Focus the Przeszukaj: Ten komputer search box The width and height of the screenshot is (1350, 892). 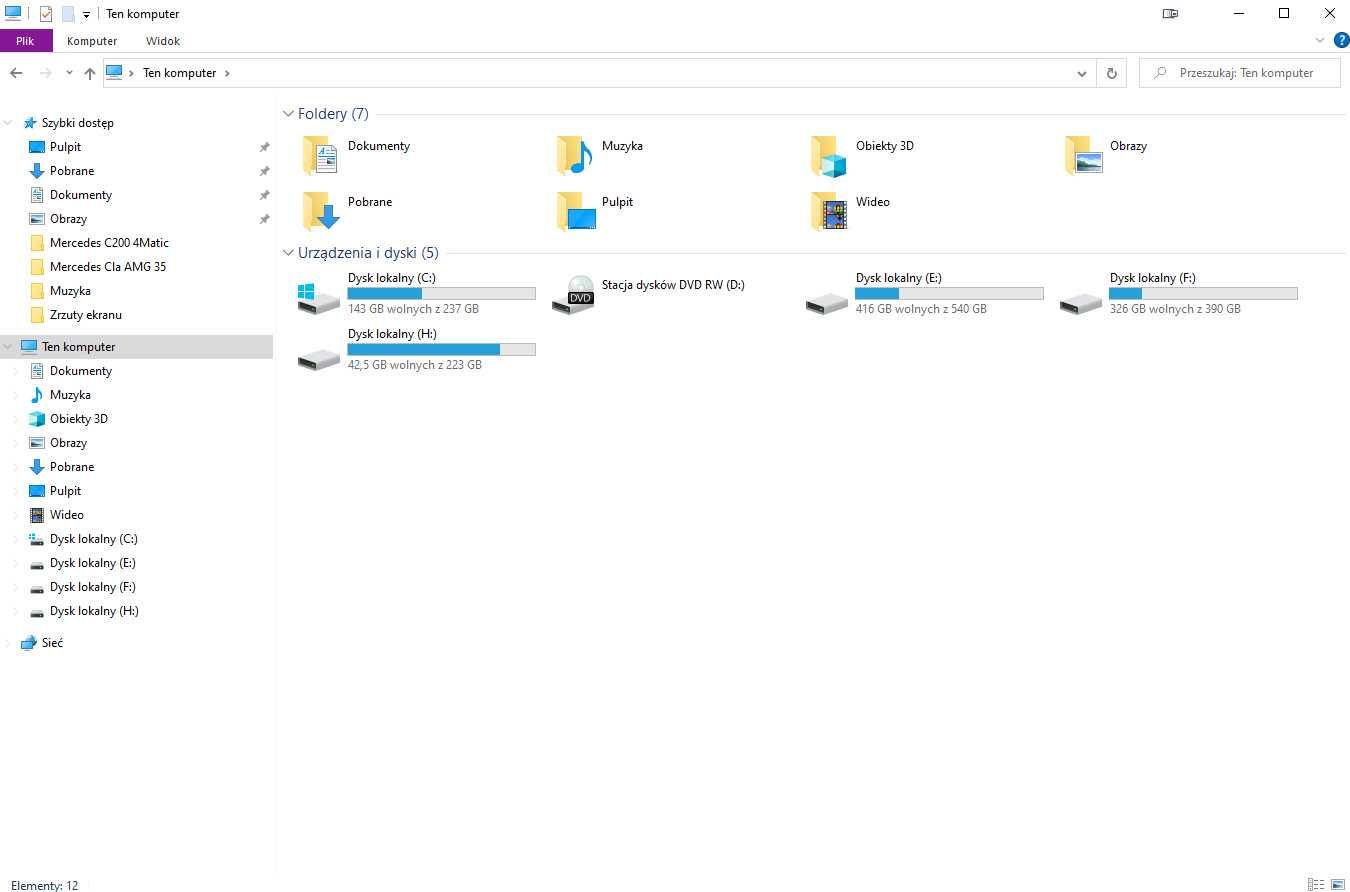(x=1240, y=73)
